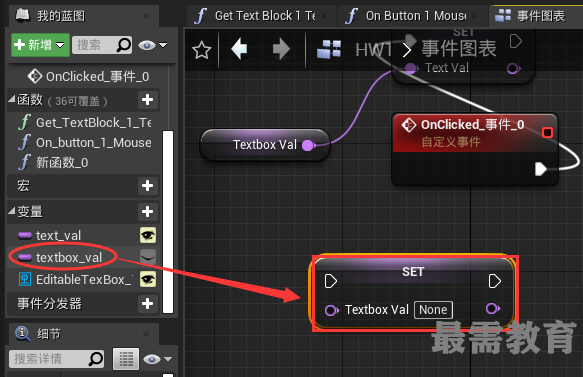Viewport: 583px width, 377px height.
Task: Click exec input pin of SET Textbox Val node
Action: [331, 281]
